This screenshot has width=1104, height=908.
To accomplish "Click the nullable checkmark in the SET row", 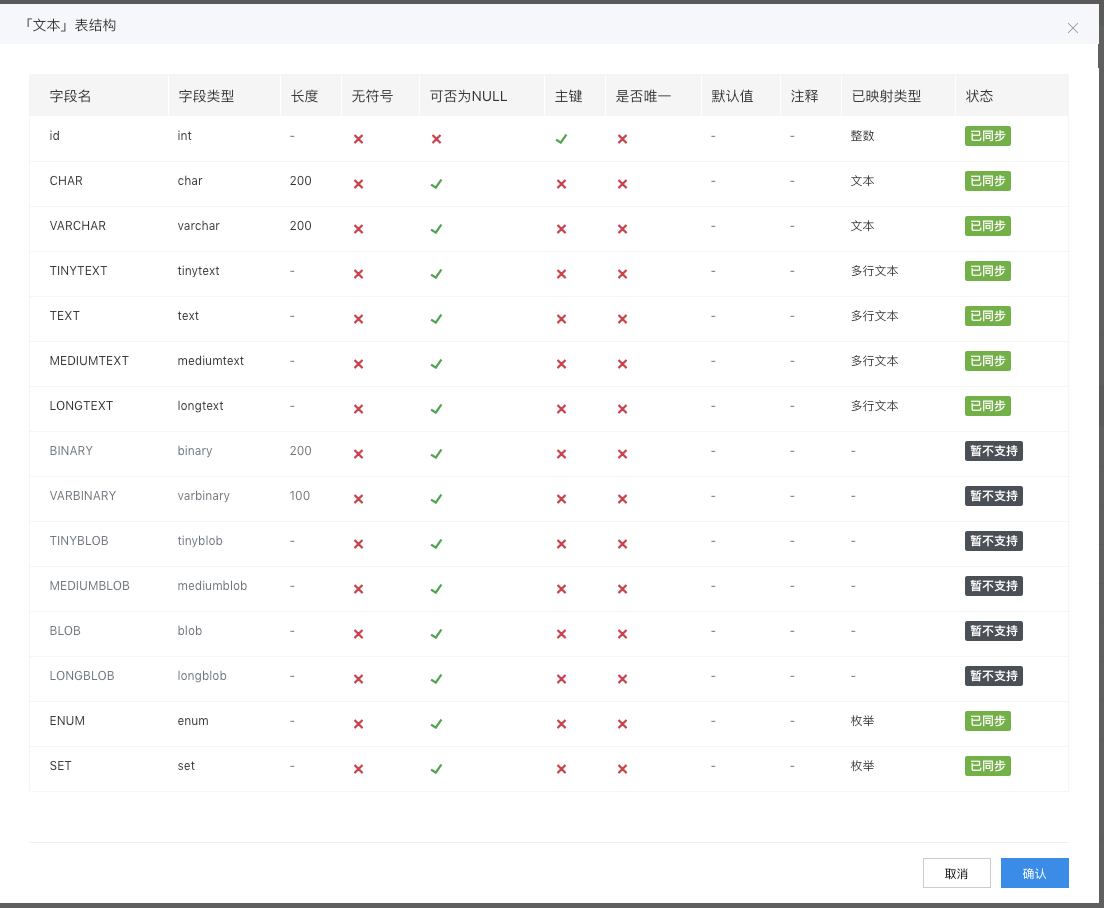I will (x=436, y=769).
